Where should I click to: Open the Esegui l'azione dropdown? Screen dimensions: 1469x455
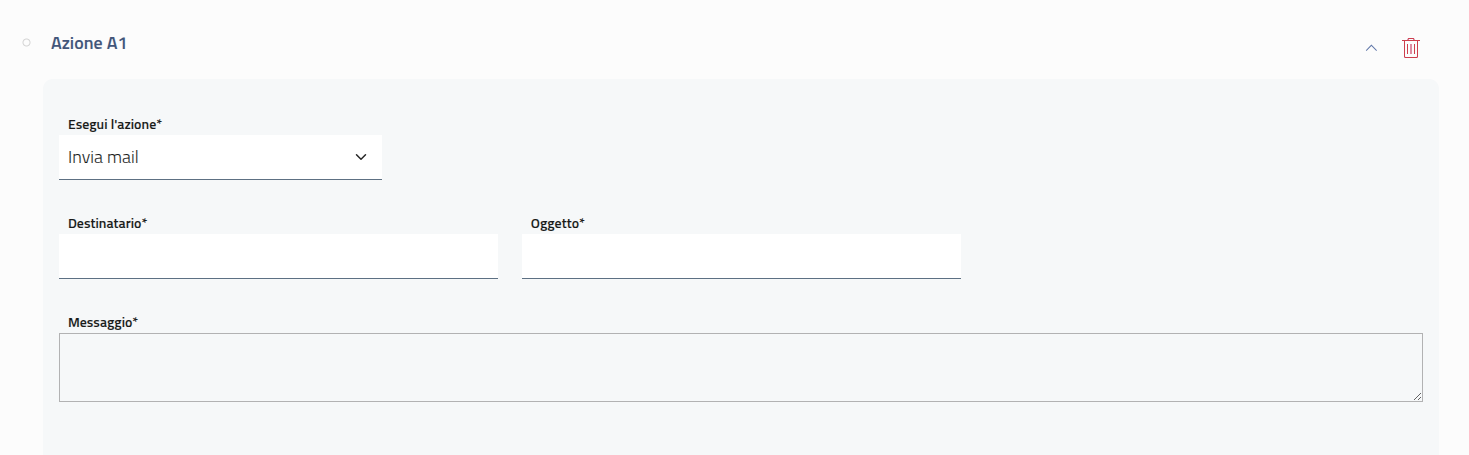[x=220, y=157]
